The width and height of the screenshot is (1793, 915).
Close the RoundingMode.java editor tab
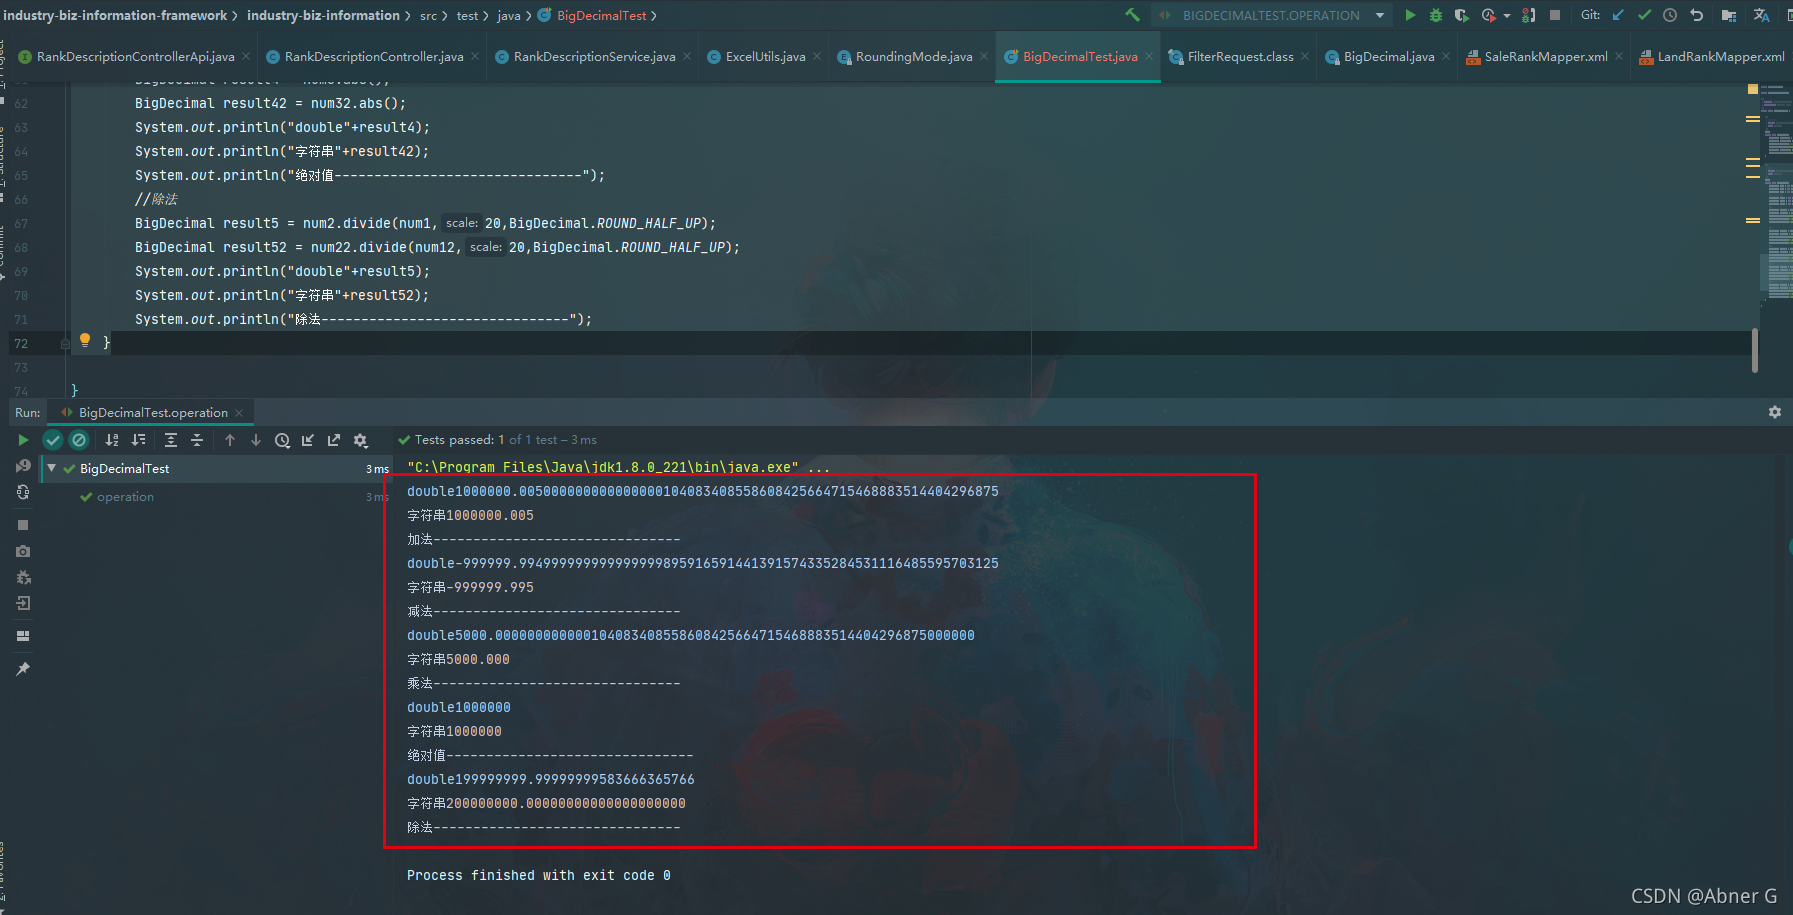point(984,57)
